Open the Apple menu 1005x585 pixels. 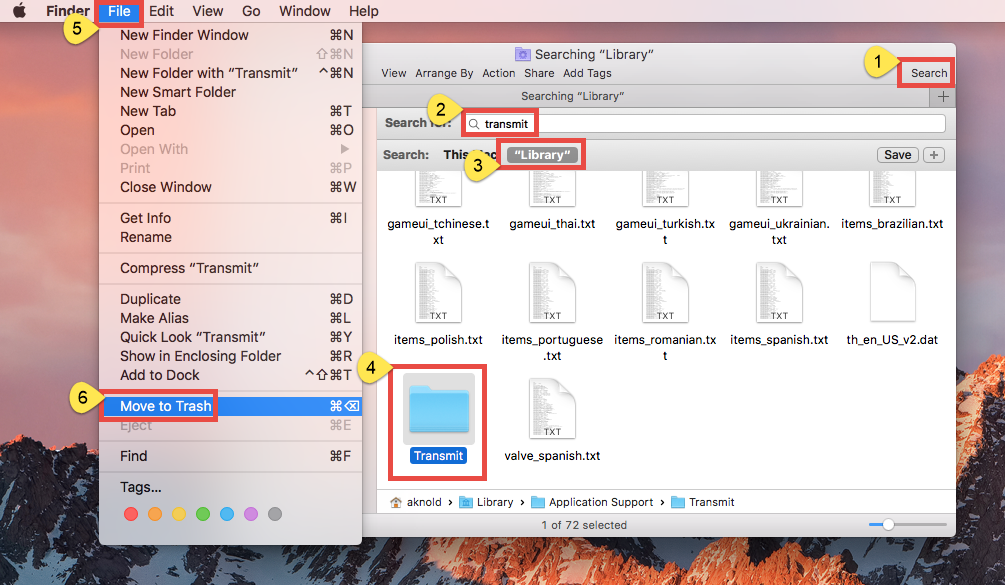click(x=20, y=11)
